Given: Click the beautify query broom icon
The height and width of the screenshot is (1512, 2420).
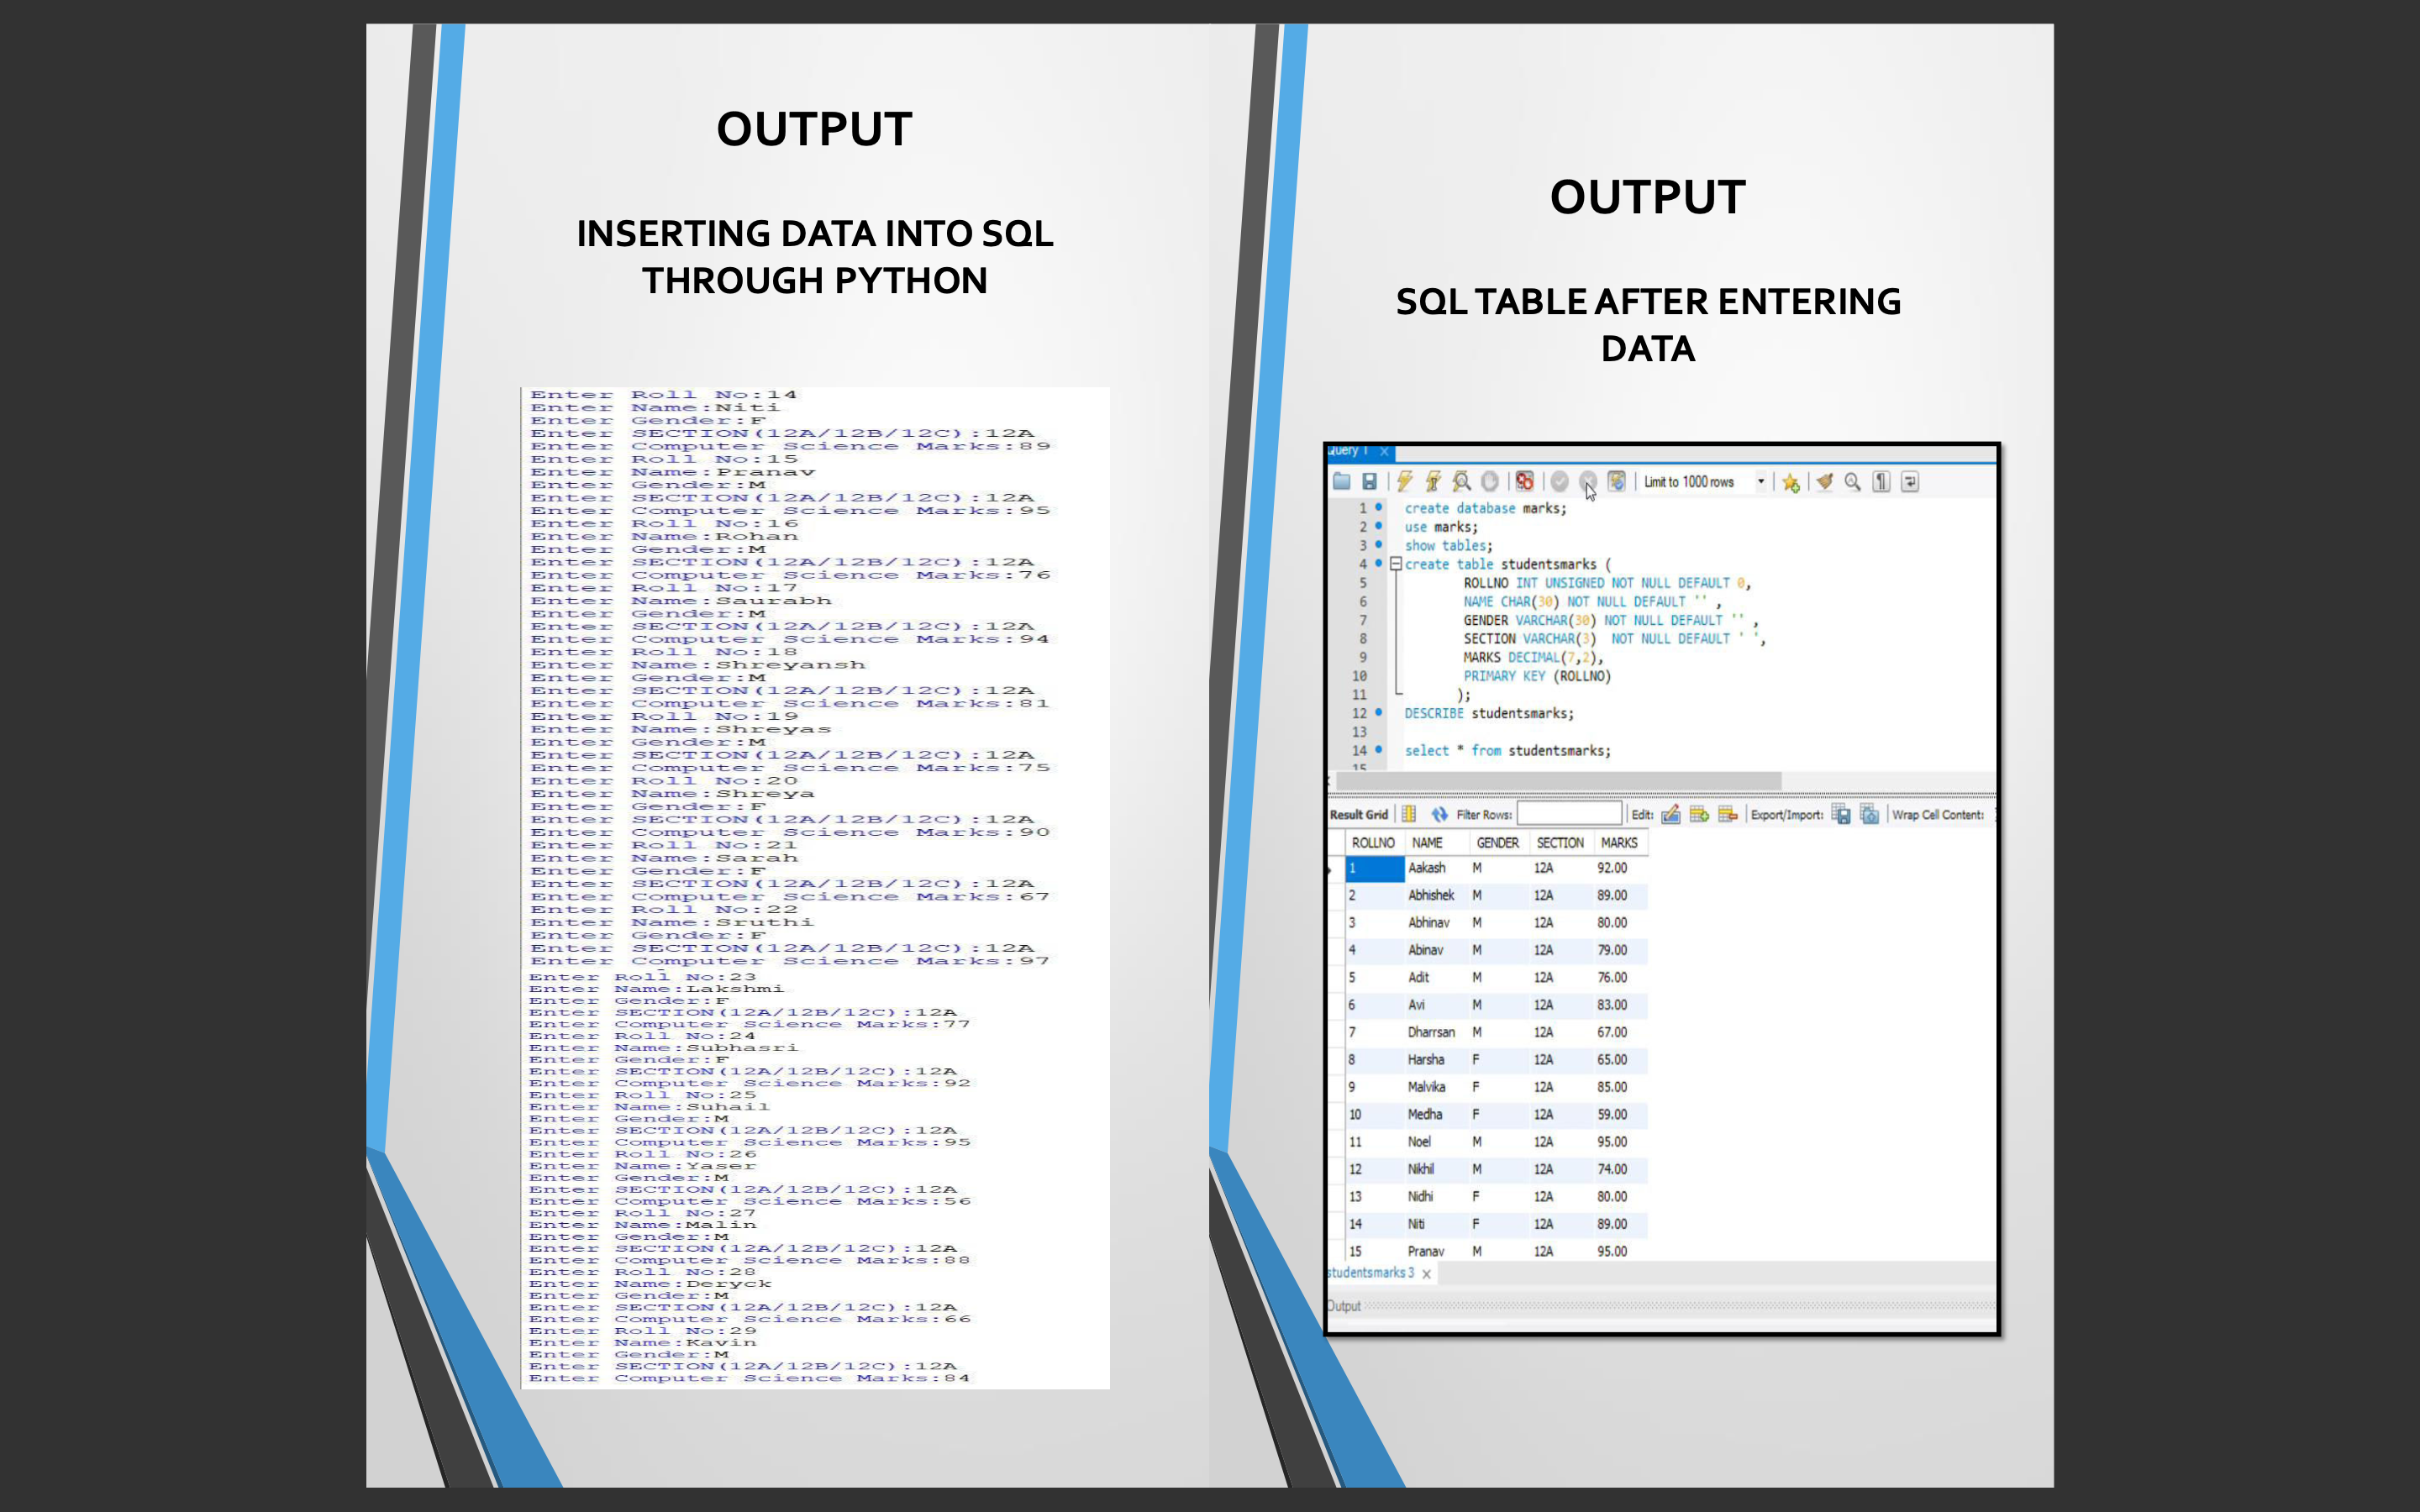Looking at the screenshot, I should [1825, 481].
